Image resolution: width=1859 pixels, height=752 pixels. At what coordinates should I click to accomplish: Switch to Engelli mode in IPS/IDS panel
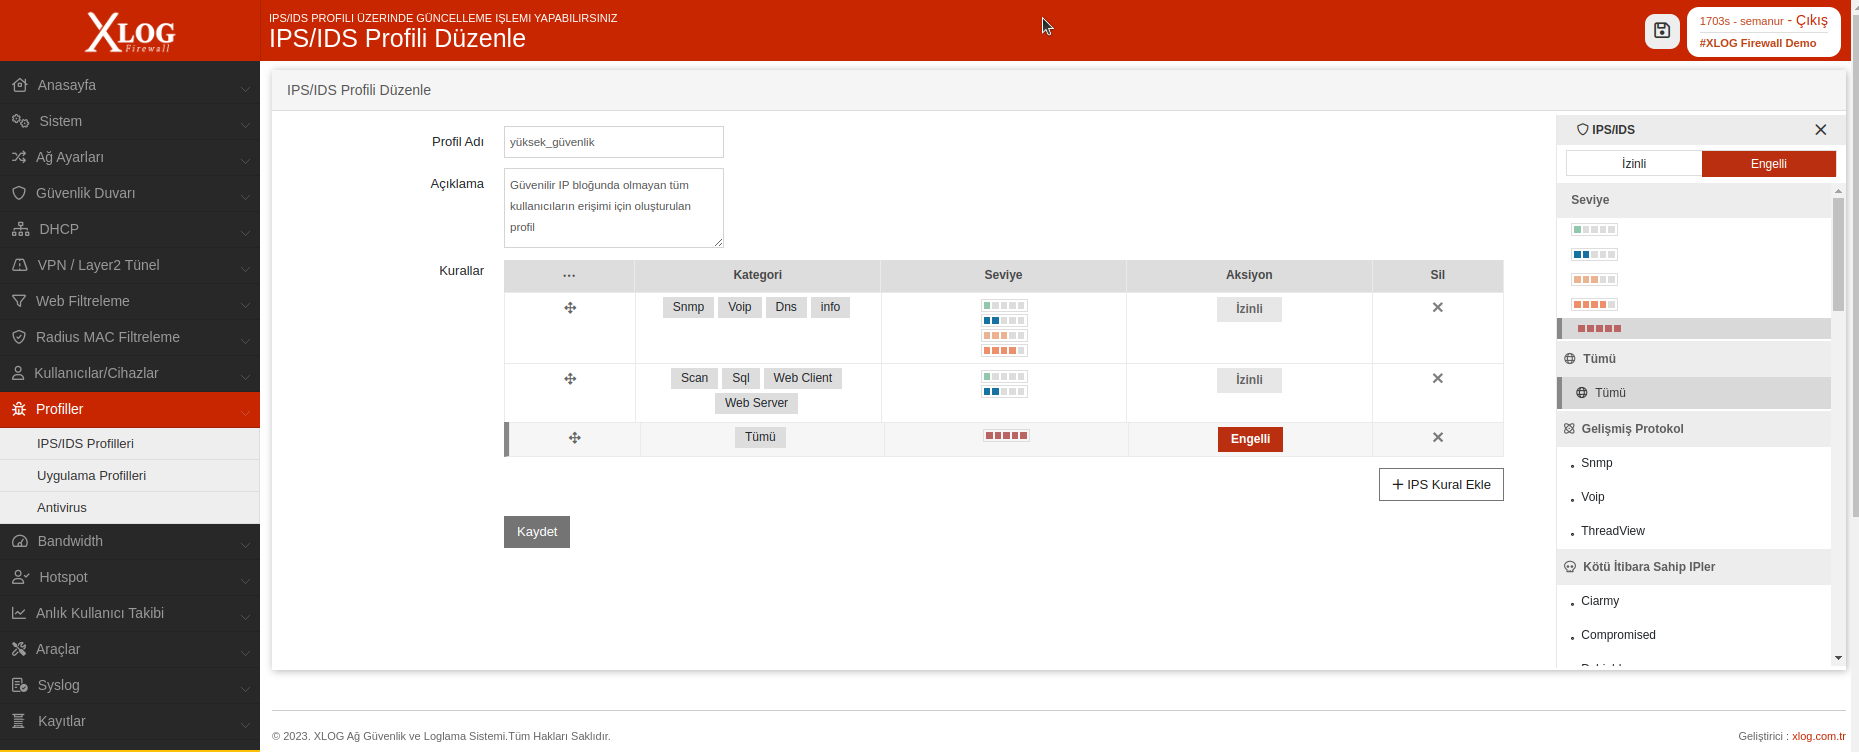tap(1769, 164)
